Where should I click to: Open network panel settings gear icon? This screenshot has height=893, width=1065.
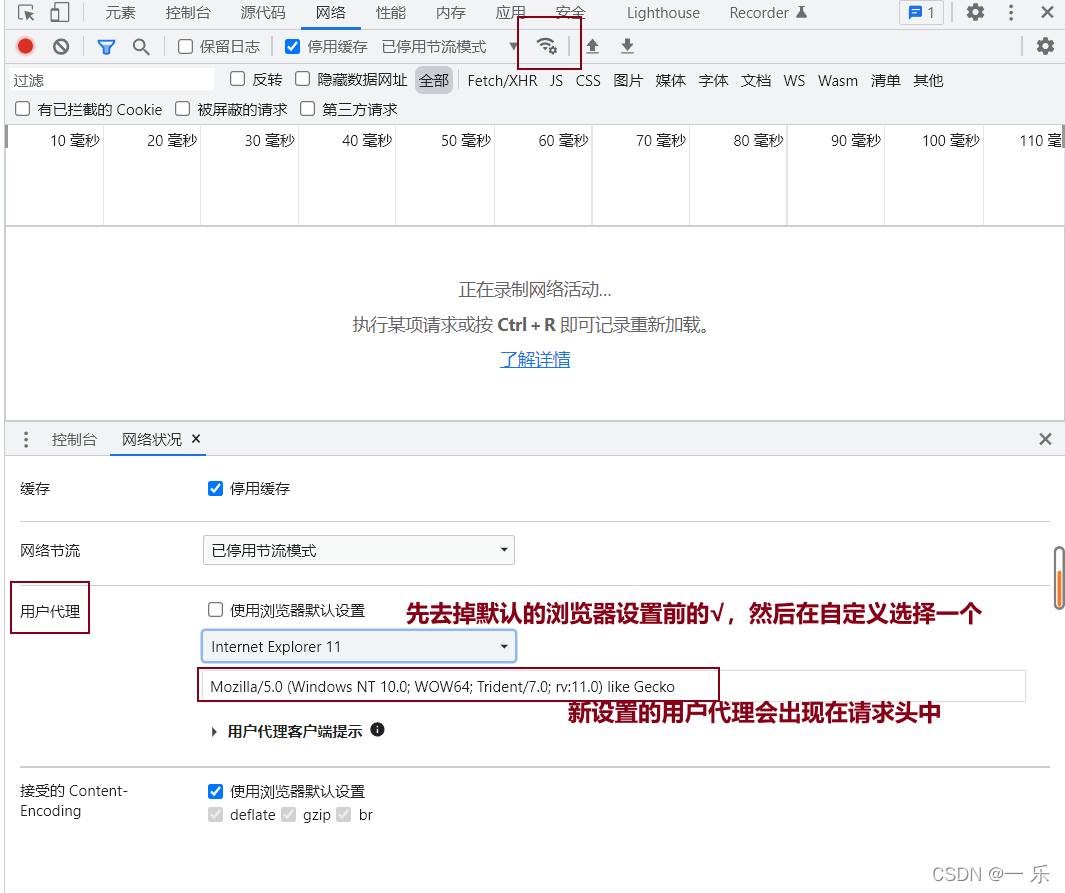click(1045, 46)
